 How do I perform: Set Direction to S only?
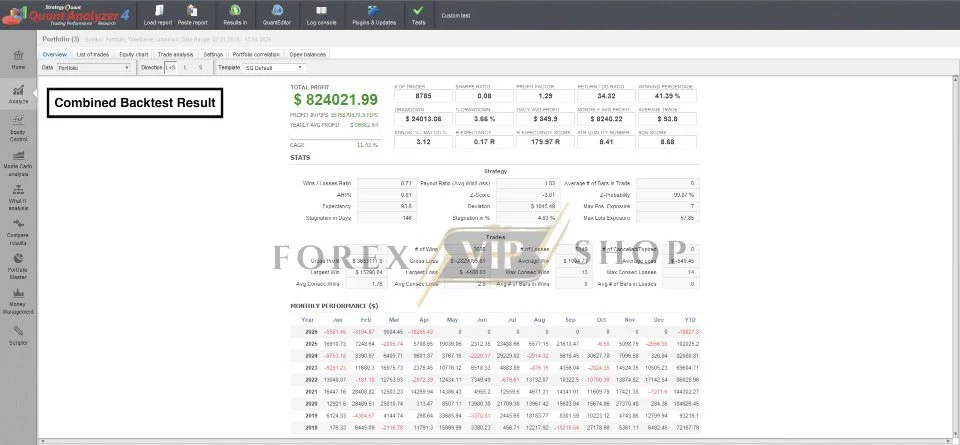[200, 67]
